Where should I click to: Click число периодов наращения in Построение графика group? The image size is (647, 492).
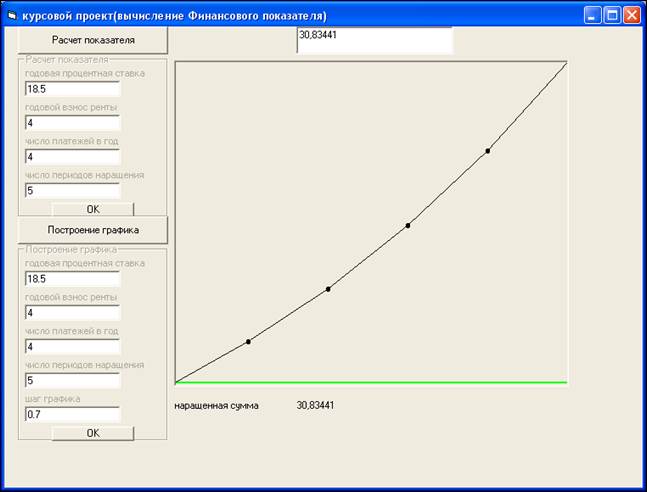coord(72,381)
